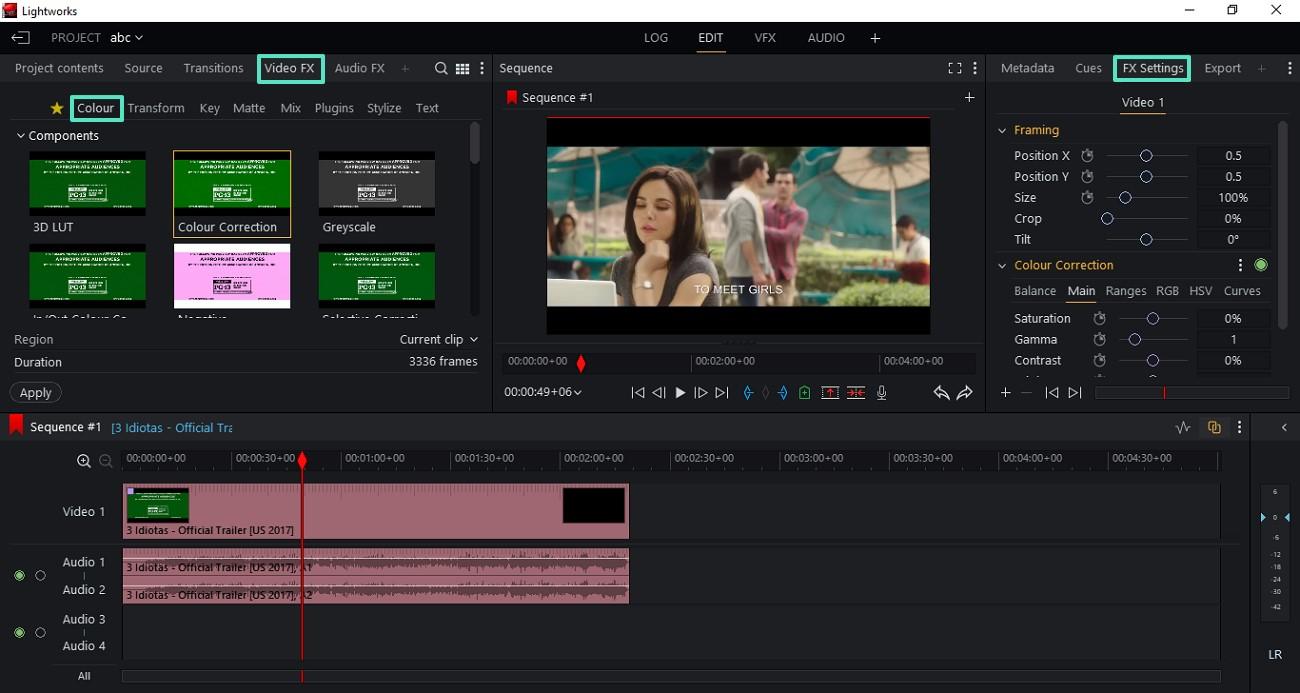Open the effects panel options menu
1300x693 pixels.
point(482,68)
